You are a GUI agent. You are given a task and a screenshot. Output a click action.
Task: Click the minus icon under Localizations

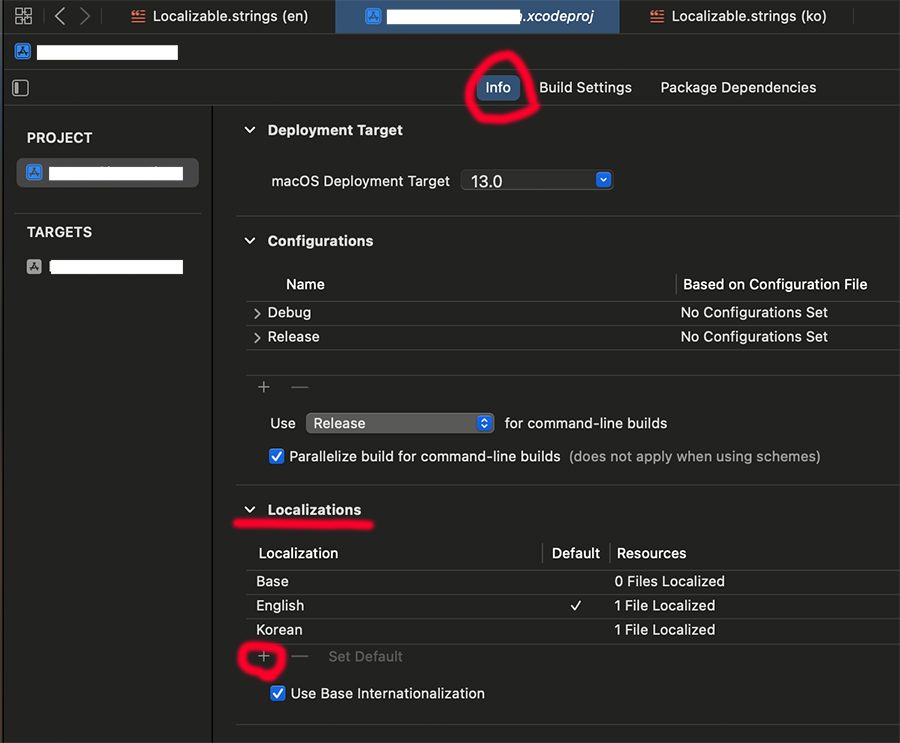tap(299, 657)
